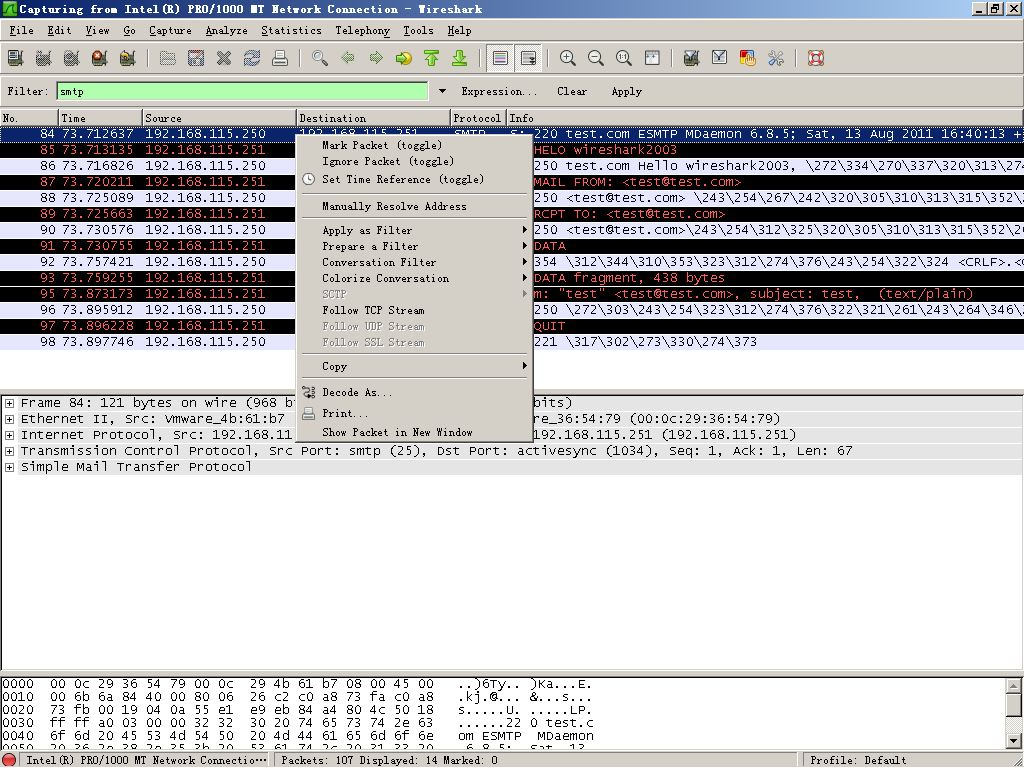Jump to the first packet

click(432, 58)
